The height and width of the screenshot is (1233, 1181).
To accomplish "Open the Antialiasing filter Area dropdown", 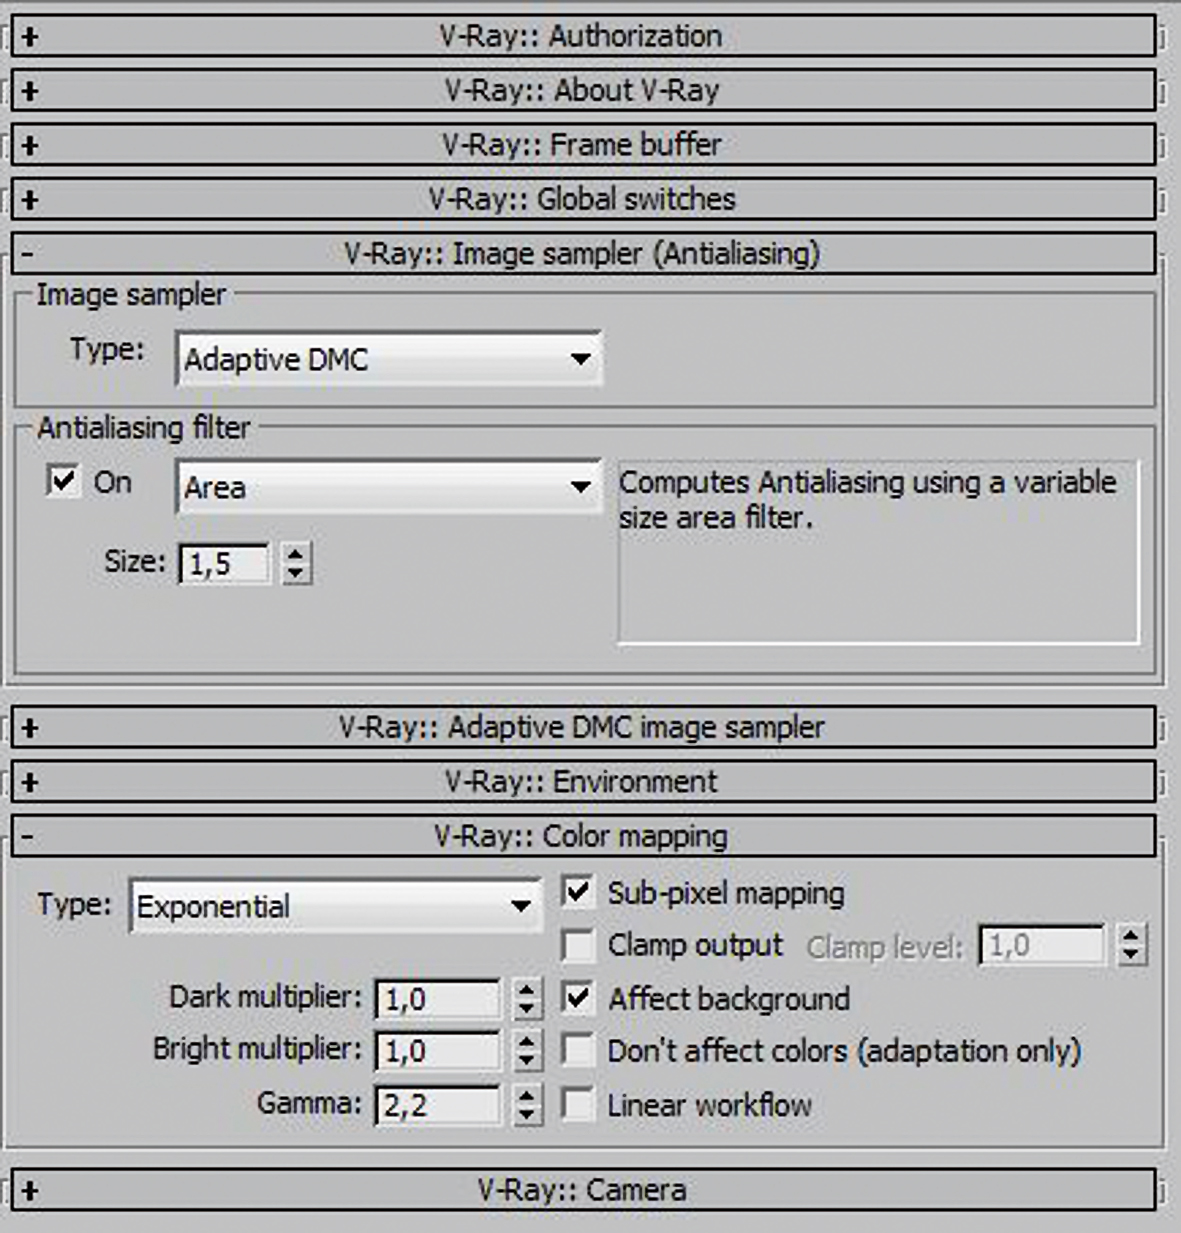I will tap(388, 487).
